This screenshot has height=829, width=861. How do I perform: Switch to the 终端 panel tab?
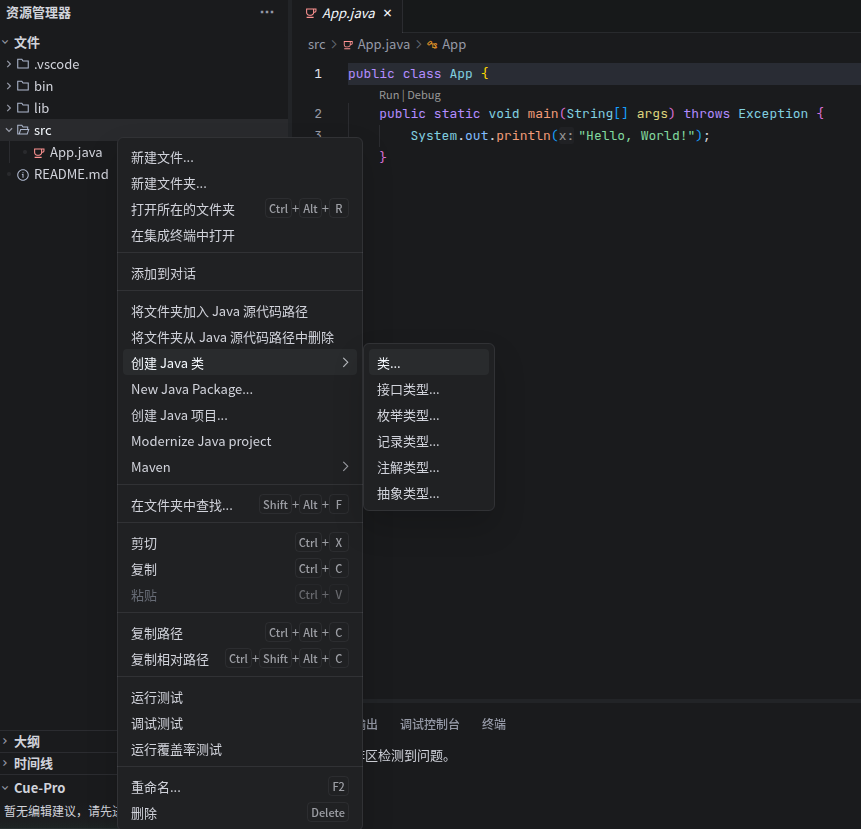[494, 725]
